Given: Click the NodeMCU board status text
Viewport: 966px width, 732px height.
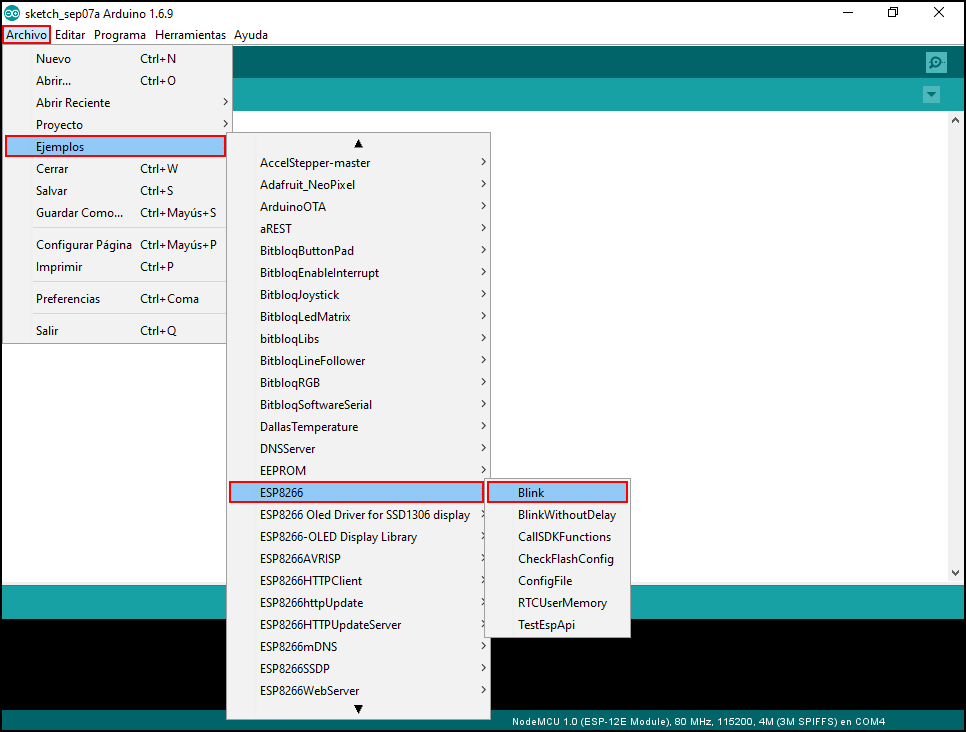Looking at the screenshot, I should pyautogui.click(x=699, y=722).
